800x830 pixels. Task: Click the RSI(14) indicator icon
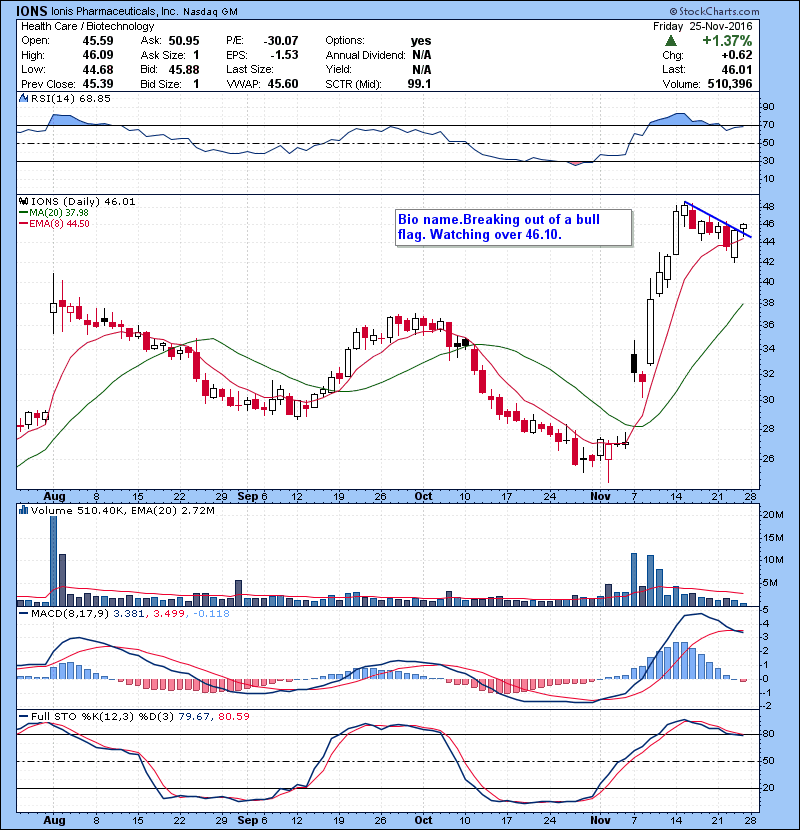(23, 98)
